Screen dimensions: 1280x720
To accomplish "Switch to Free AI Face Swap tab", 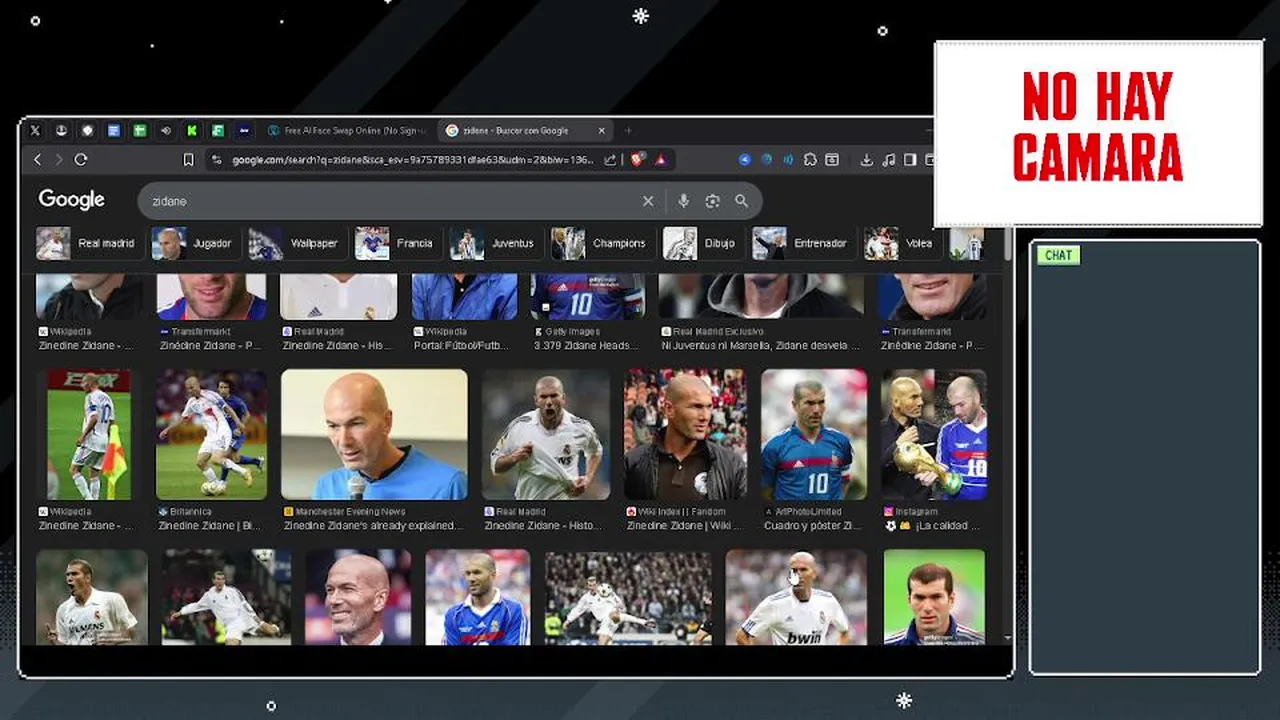I will 346,131.
